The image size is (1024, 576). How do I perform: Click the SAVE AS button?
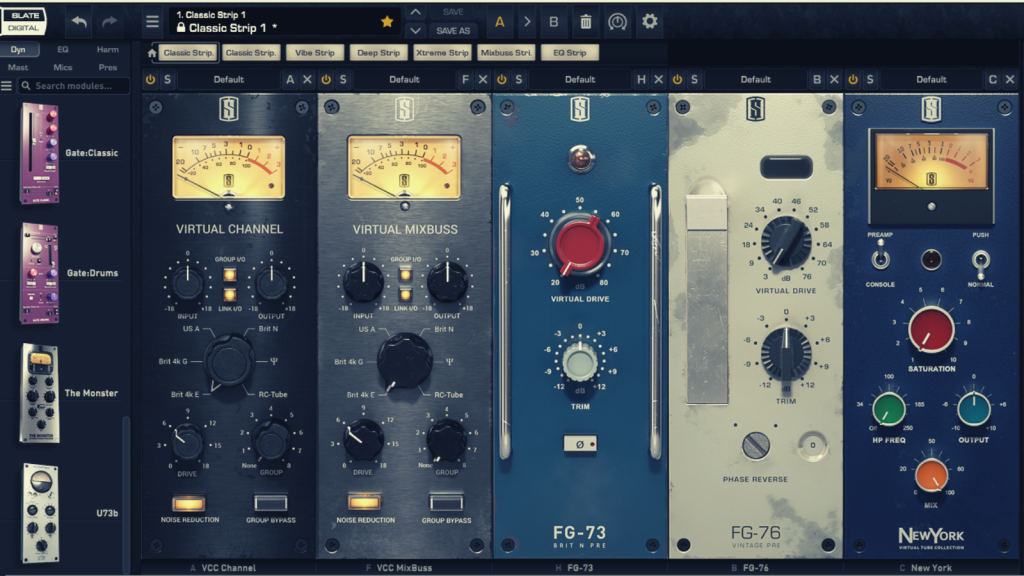pos(453,31)
